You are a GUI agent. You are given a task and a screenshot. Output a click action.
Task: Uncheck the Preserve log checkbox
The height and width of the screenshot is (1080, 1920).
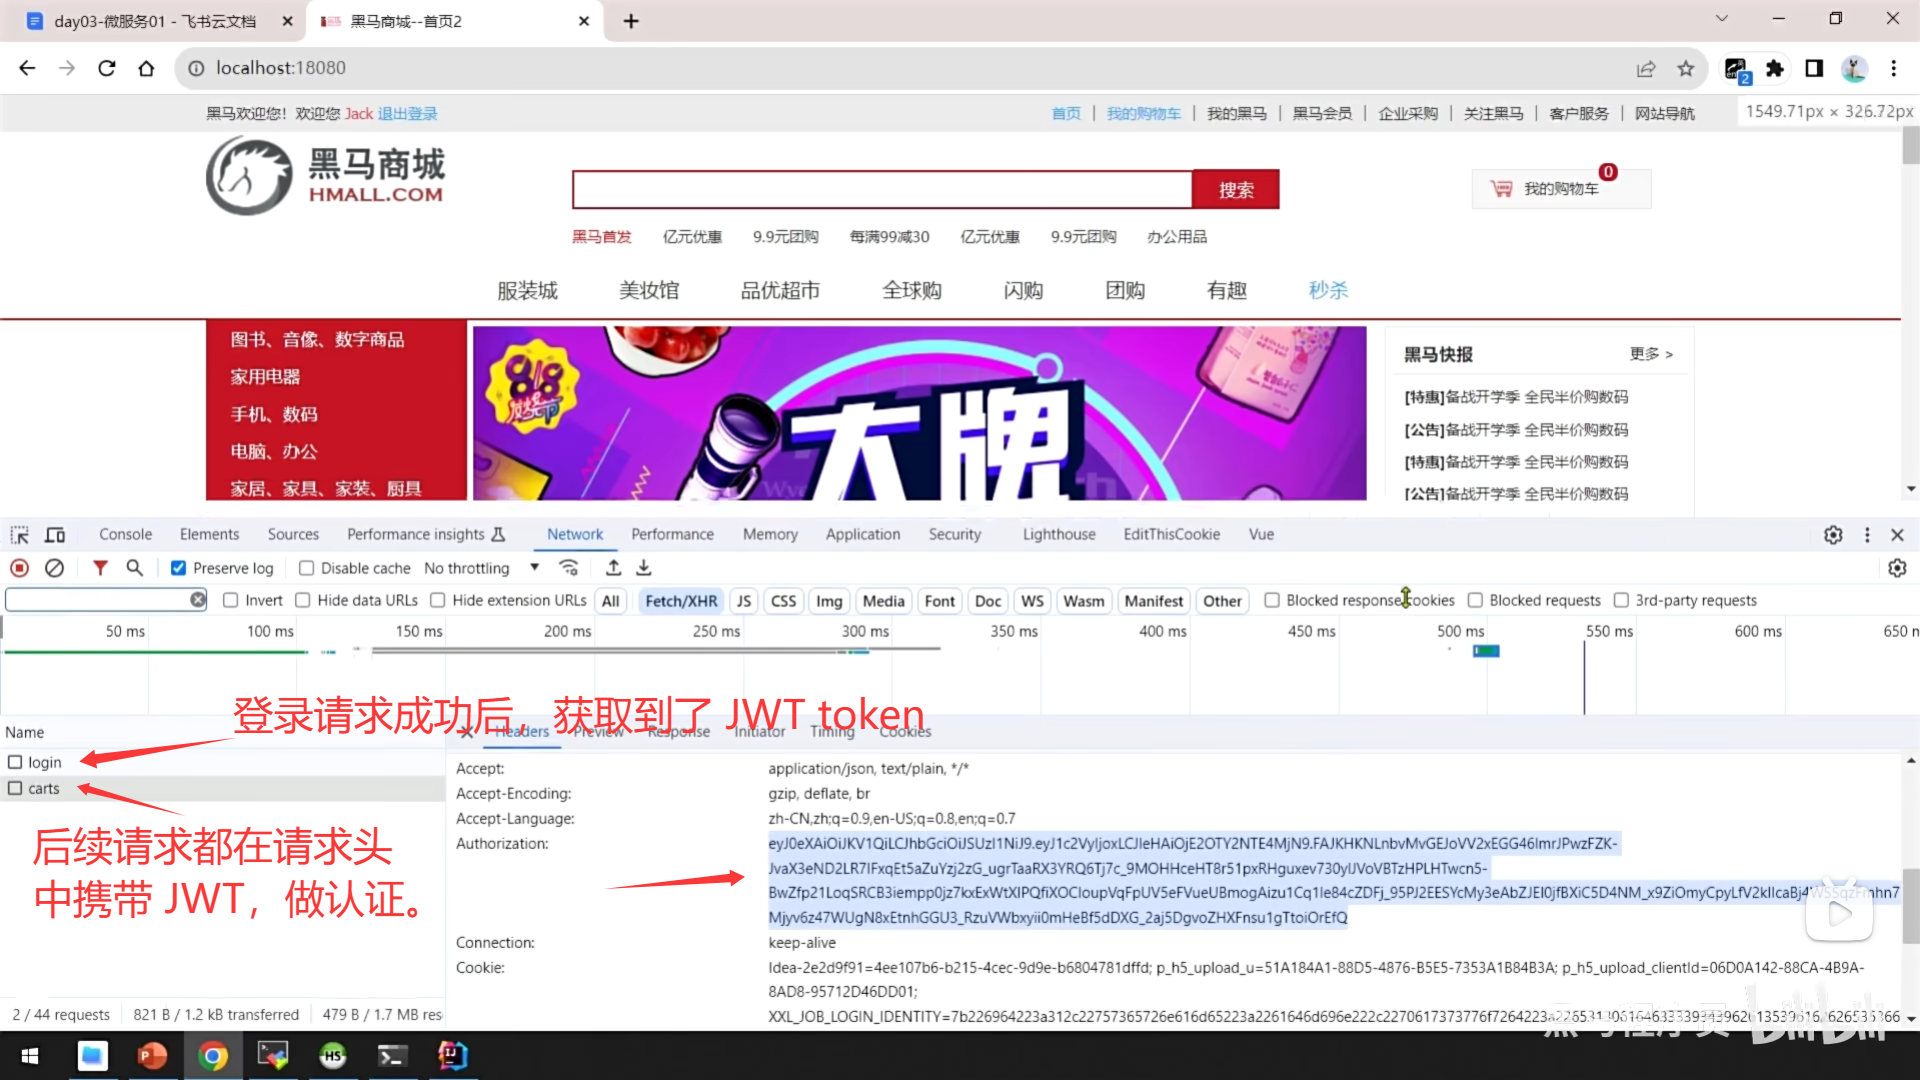pyautogui.click(x=178, y=567)
